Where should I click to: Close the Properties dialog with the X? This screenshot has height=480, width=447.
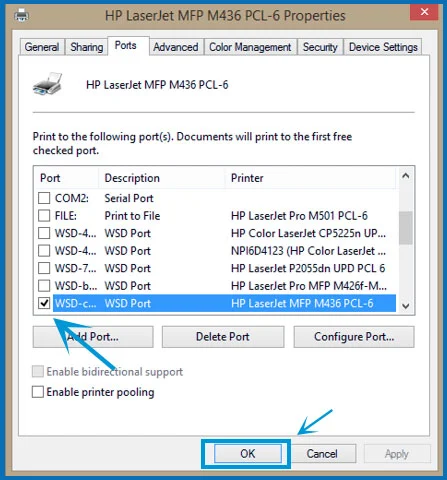click(x=424, y=12)
